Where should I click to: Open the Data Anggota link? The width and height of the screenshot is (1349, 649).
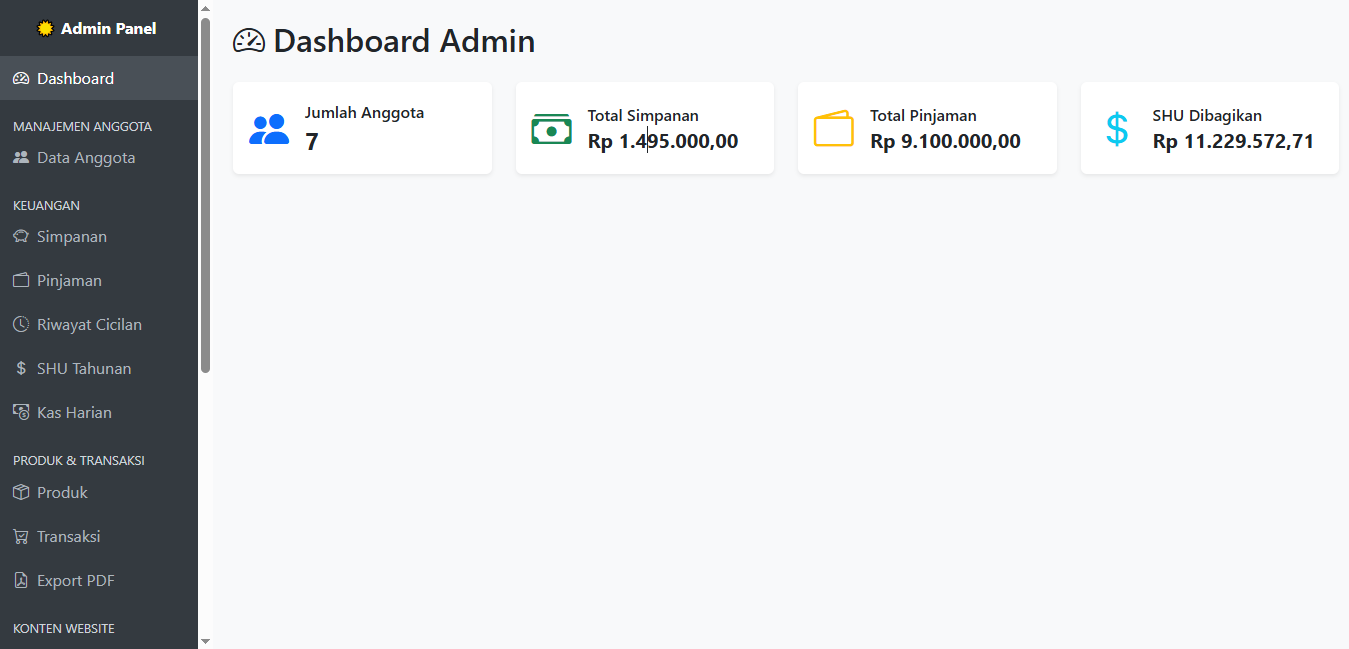[x=85, y=158]
